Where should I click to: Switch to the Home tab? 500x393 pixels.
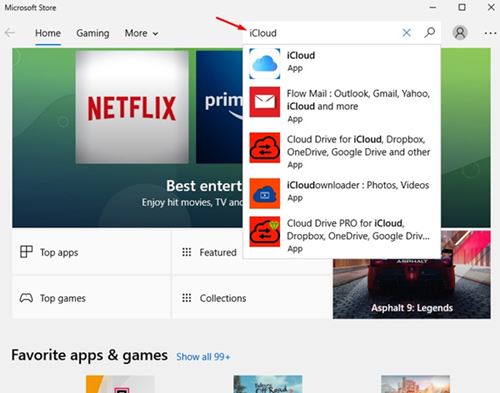pos(48,33)
